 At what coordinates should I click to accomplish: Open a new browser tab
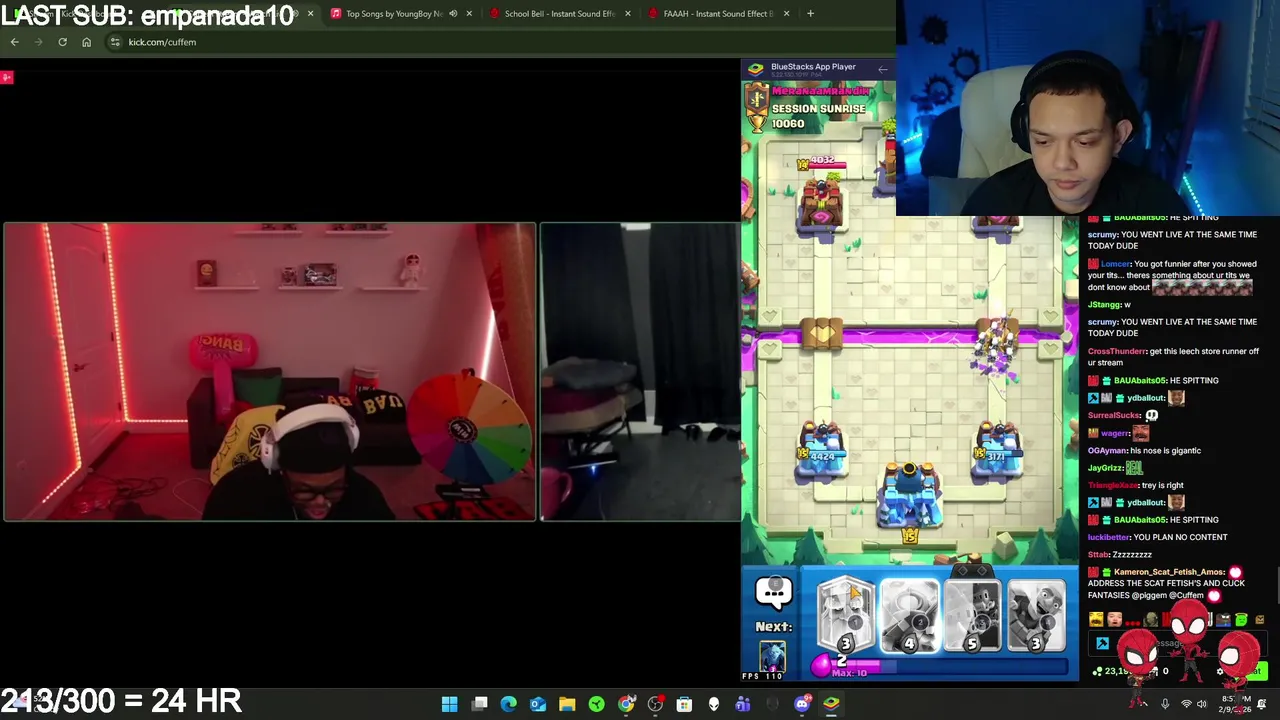[x=810, y=14]
